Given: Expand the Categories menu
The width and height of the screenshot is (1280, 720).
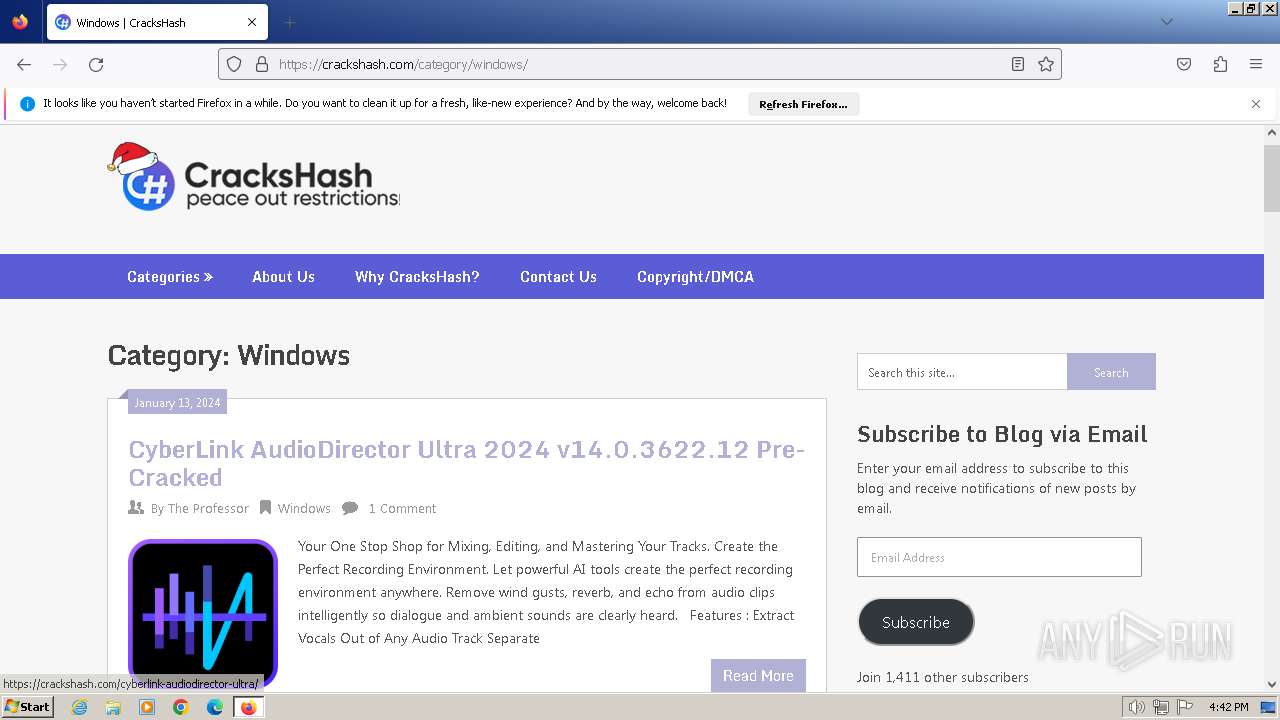Looking at the screenshot, I should pyautogui.click(x=170, y=277).
